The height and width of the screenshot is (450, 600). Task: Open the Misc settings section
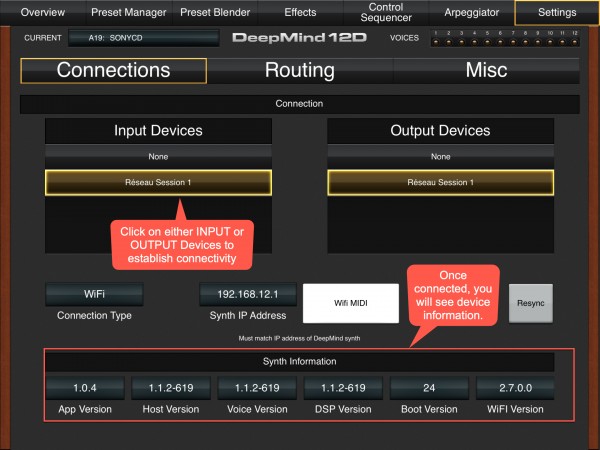(x=486, y=70)
